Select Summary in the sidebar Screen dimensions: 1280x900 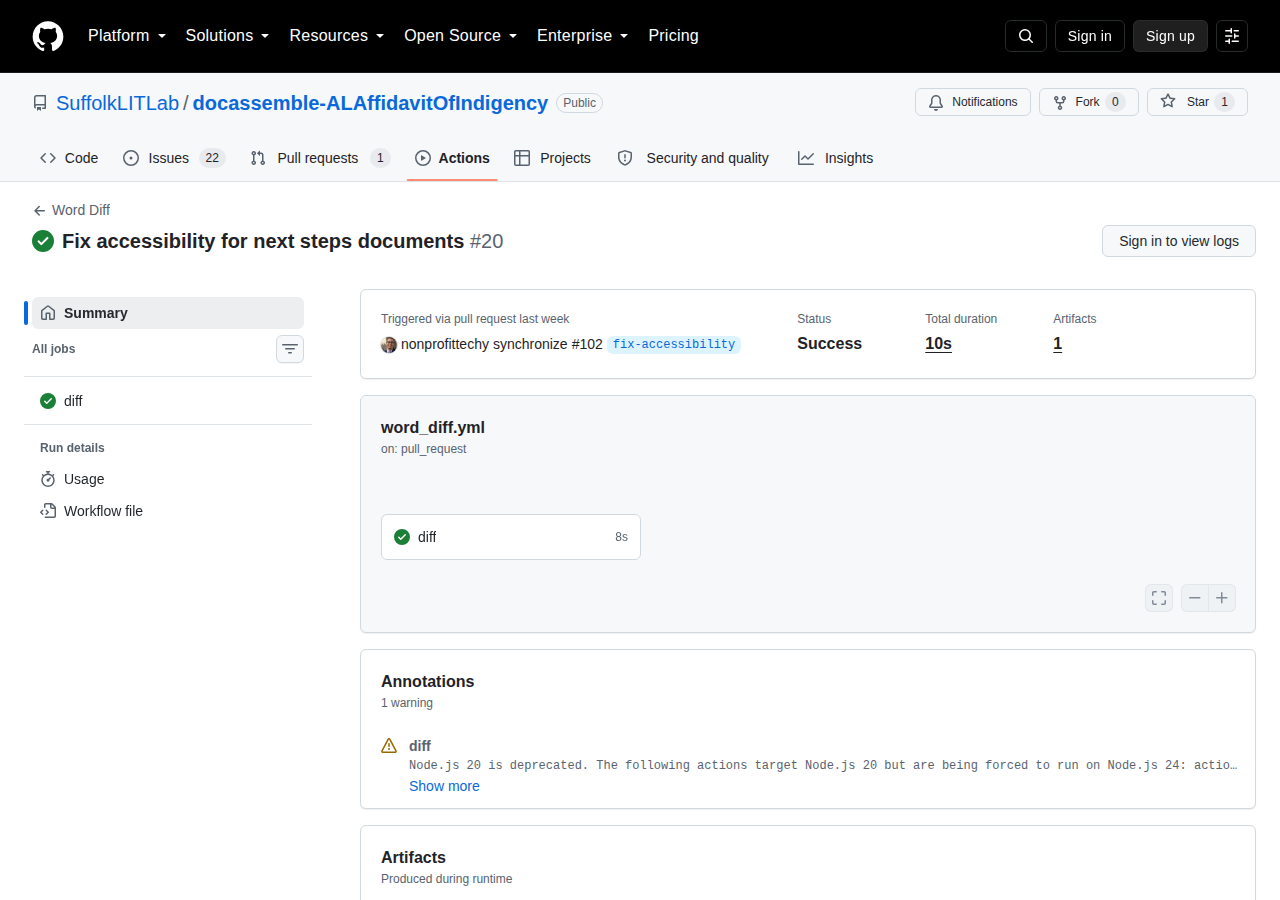tap(168, 313)
